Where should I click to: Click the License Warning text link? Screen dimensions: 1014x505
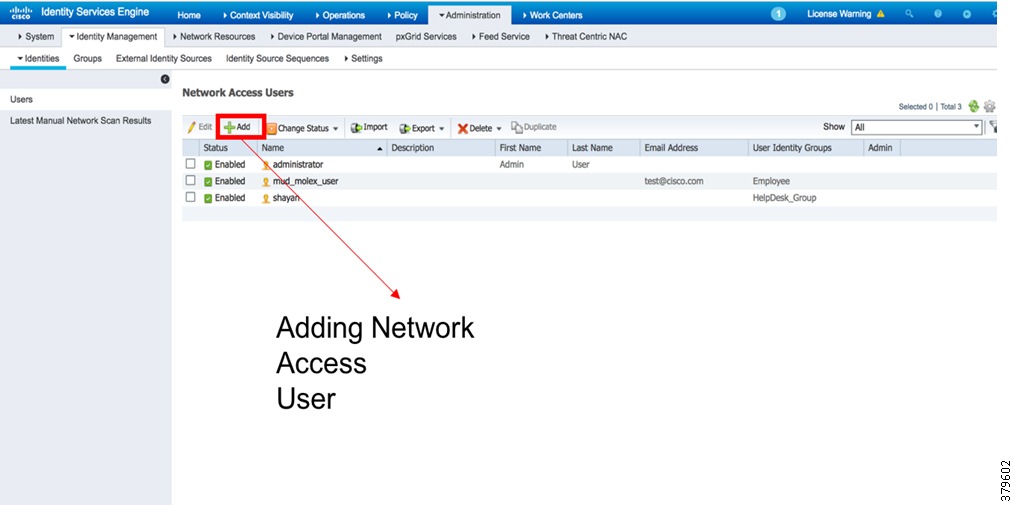click(x=840, y=14)
